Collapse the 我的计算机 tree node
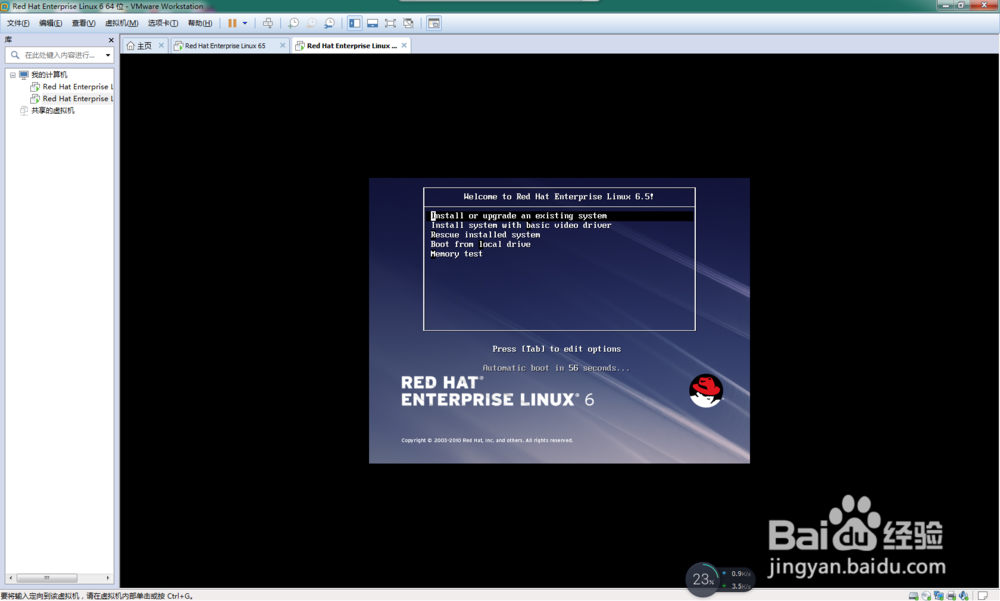This screenshot has width=1000, height=601. (x=12, y=75)
